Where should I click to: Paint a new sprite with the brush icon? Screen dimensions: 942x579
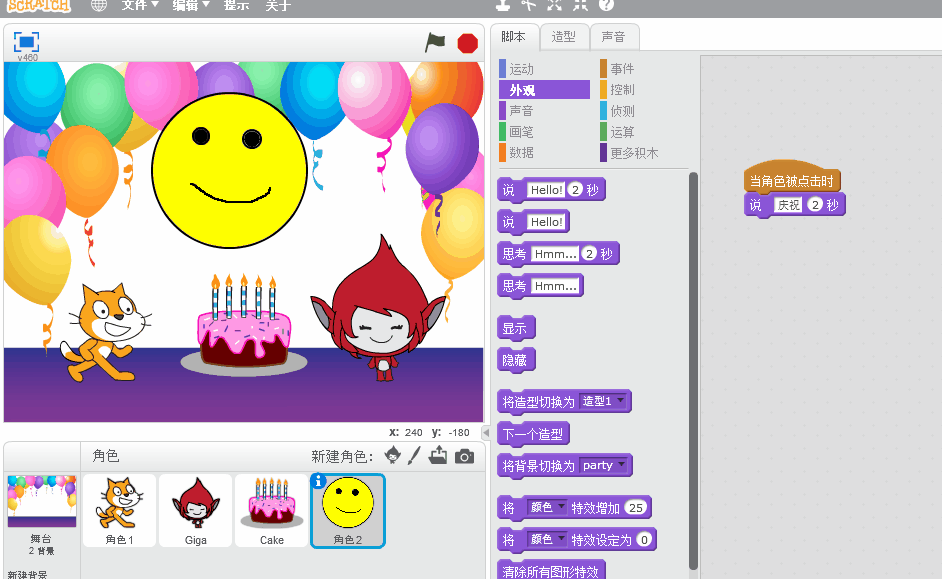(x=414, y=456)
